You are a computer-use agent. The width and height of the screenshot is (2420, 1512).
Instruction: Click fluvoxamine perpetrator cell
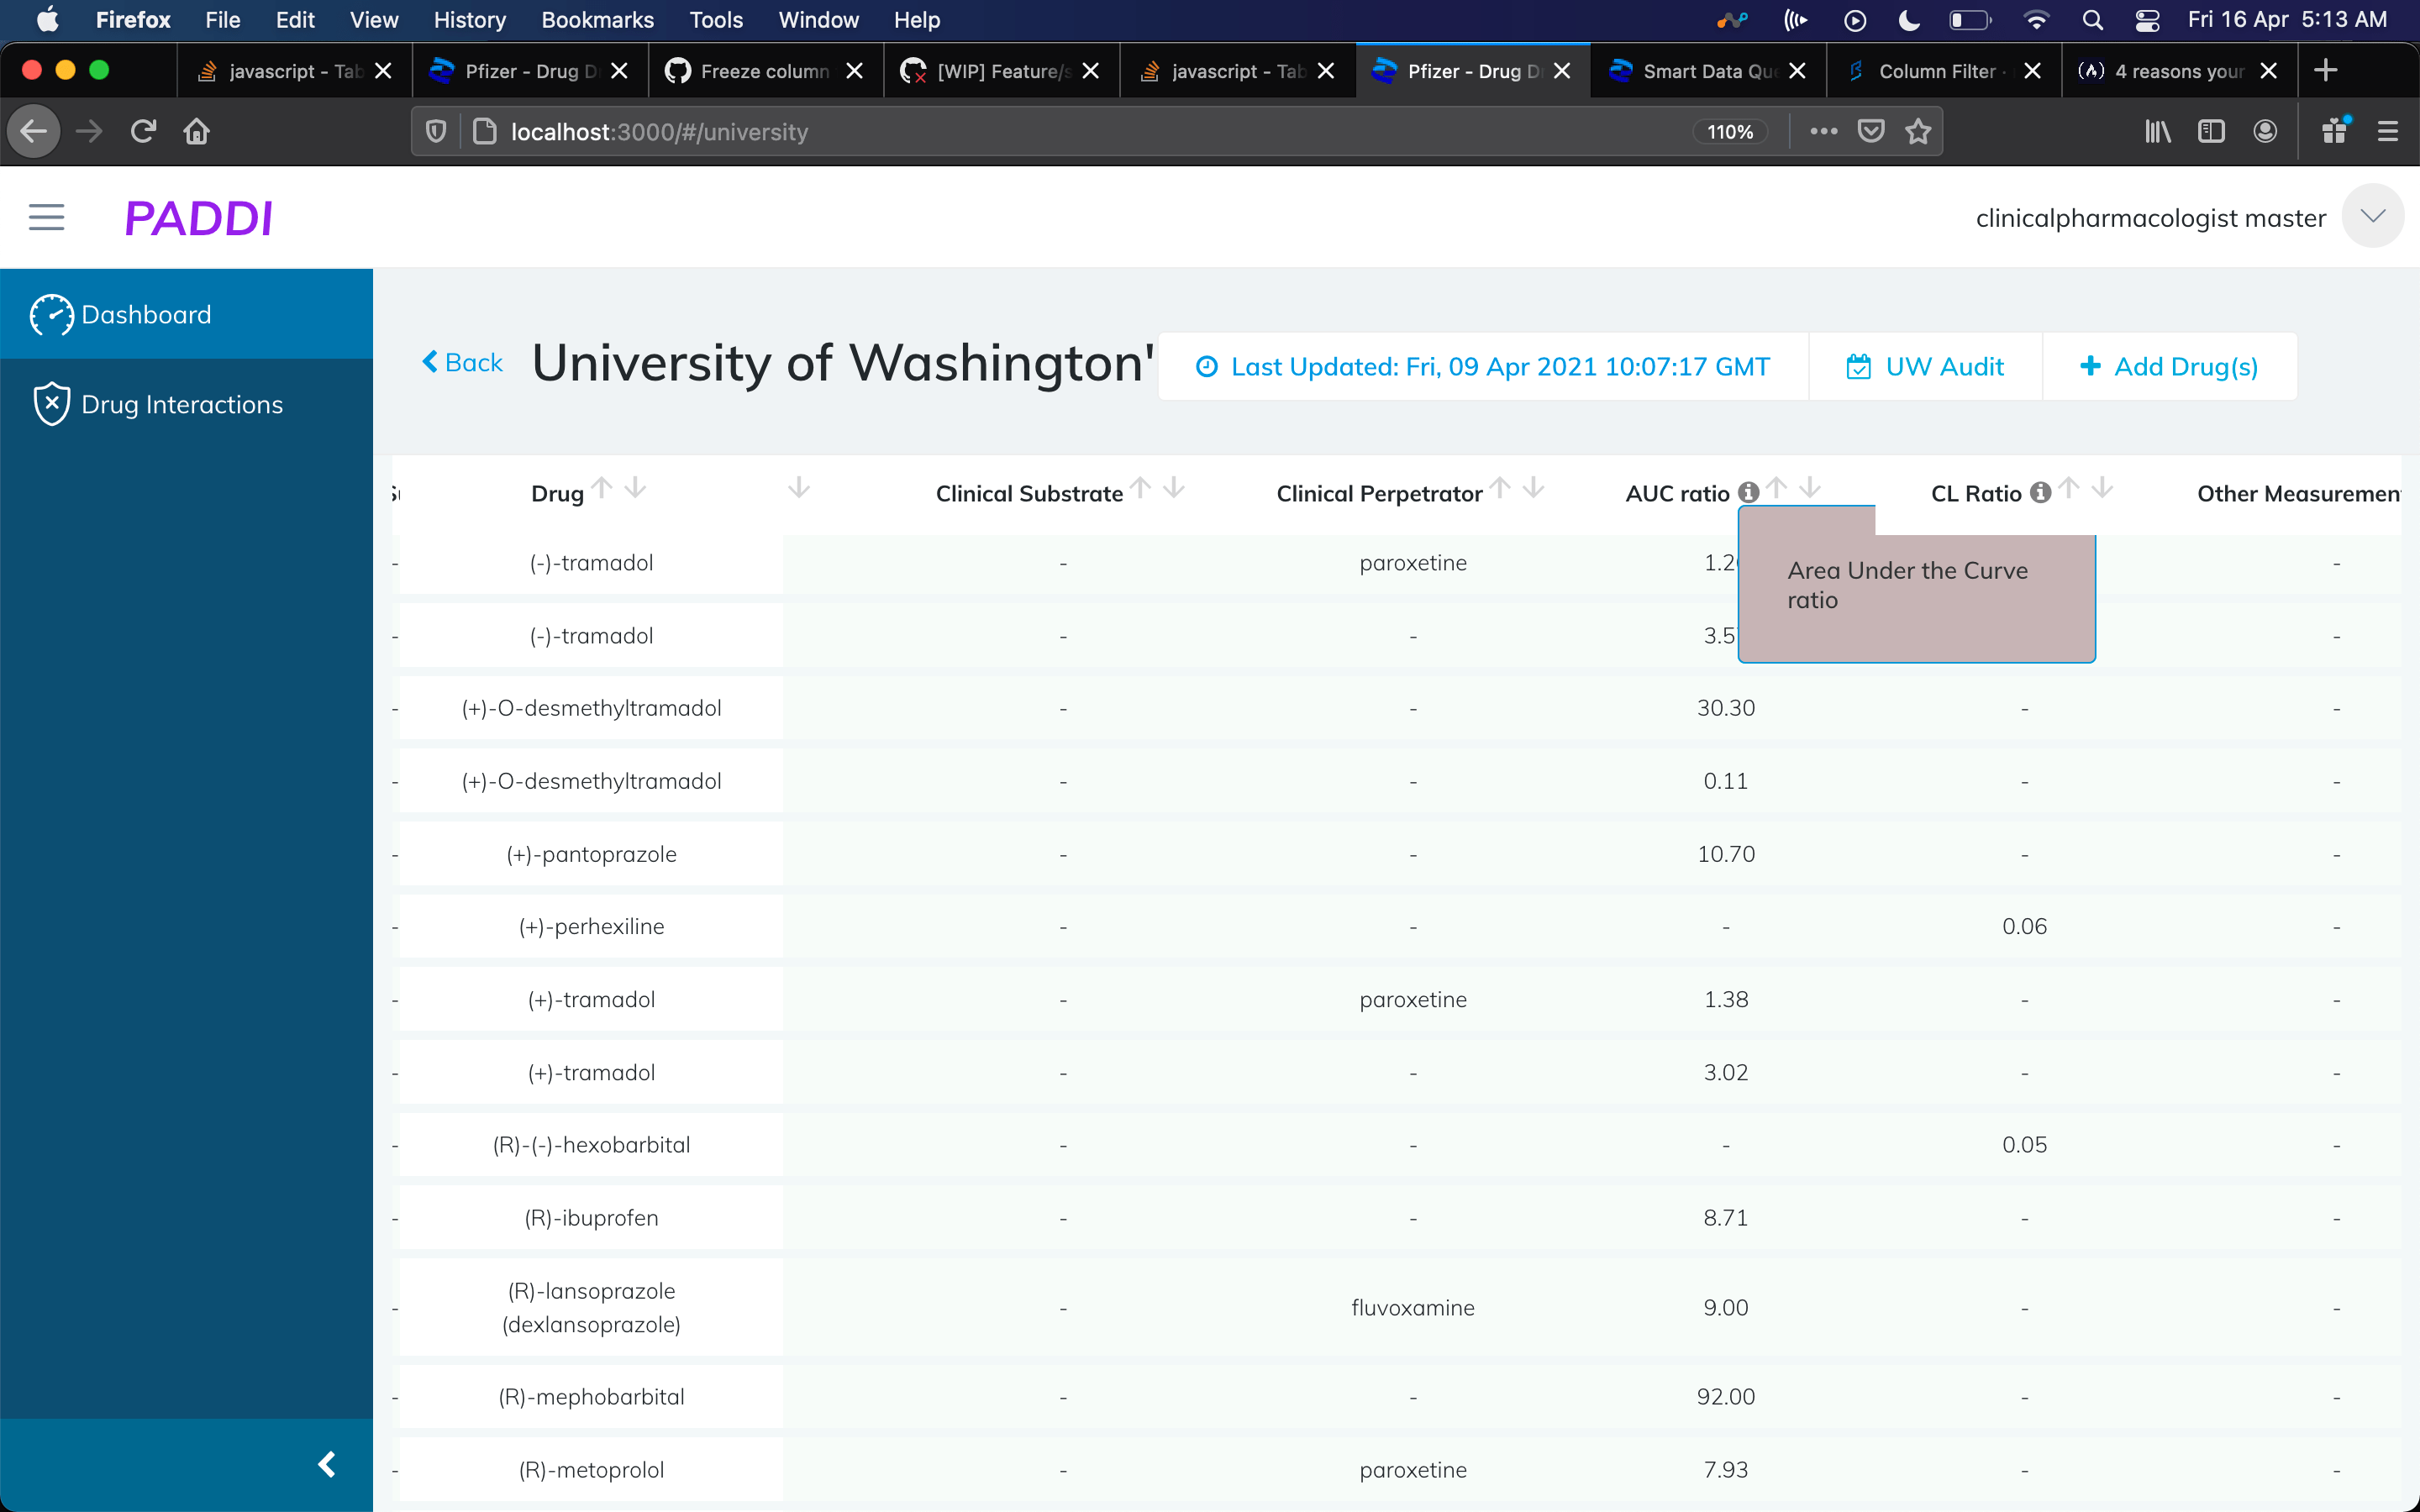[x=1412, y=1307]
